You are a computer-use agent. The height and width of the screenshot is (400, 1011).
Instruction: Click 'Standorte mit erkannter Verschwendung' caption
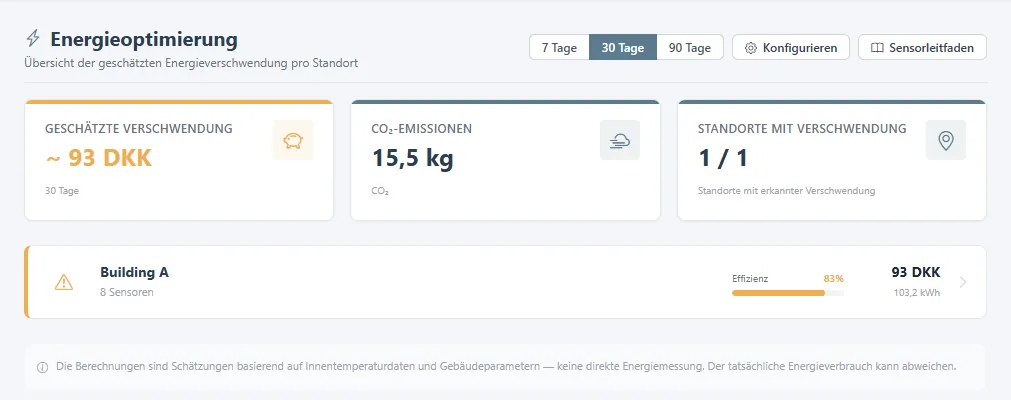coord(786,191)
